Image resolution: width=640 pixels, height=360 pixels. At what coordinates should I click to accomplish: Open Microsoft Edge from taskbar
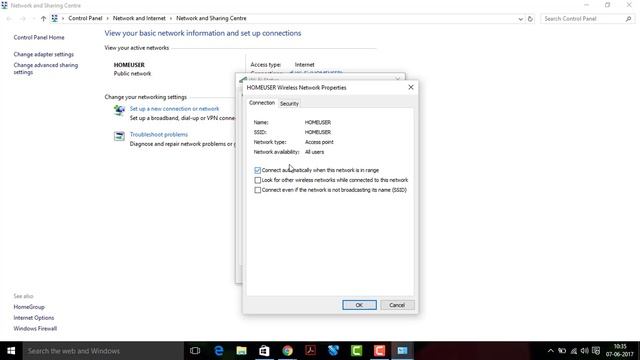pos(219,351)
